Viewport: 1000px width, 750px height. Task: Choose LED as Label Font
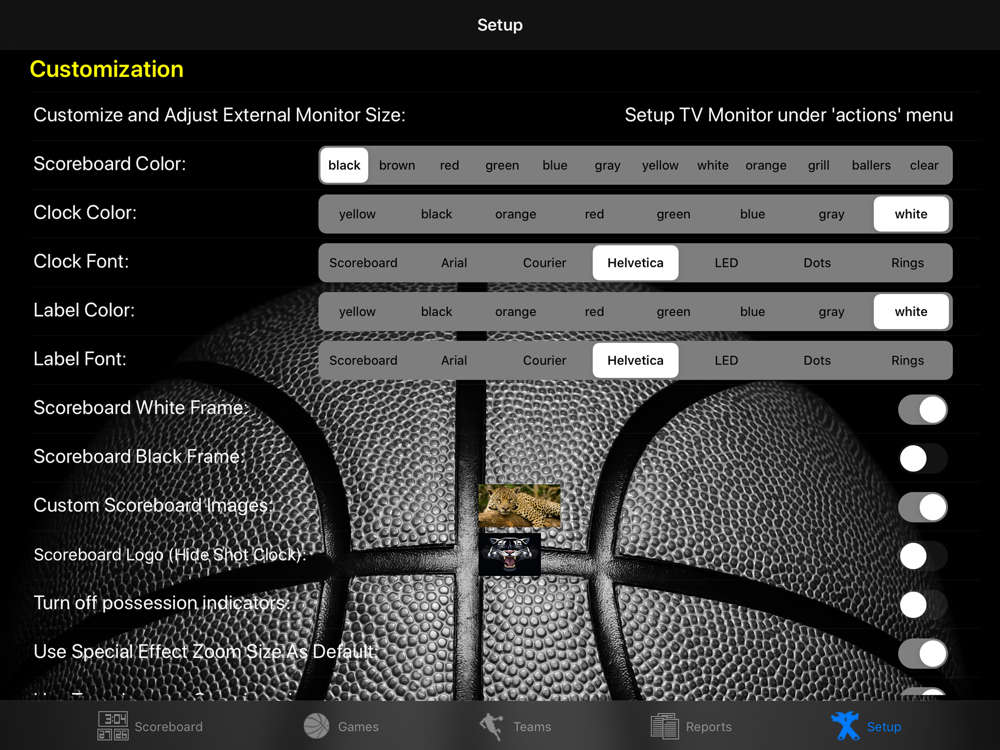[x=726, y=360]
